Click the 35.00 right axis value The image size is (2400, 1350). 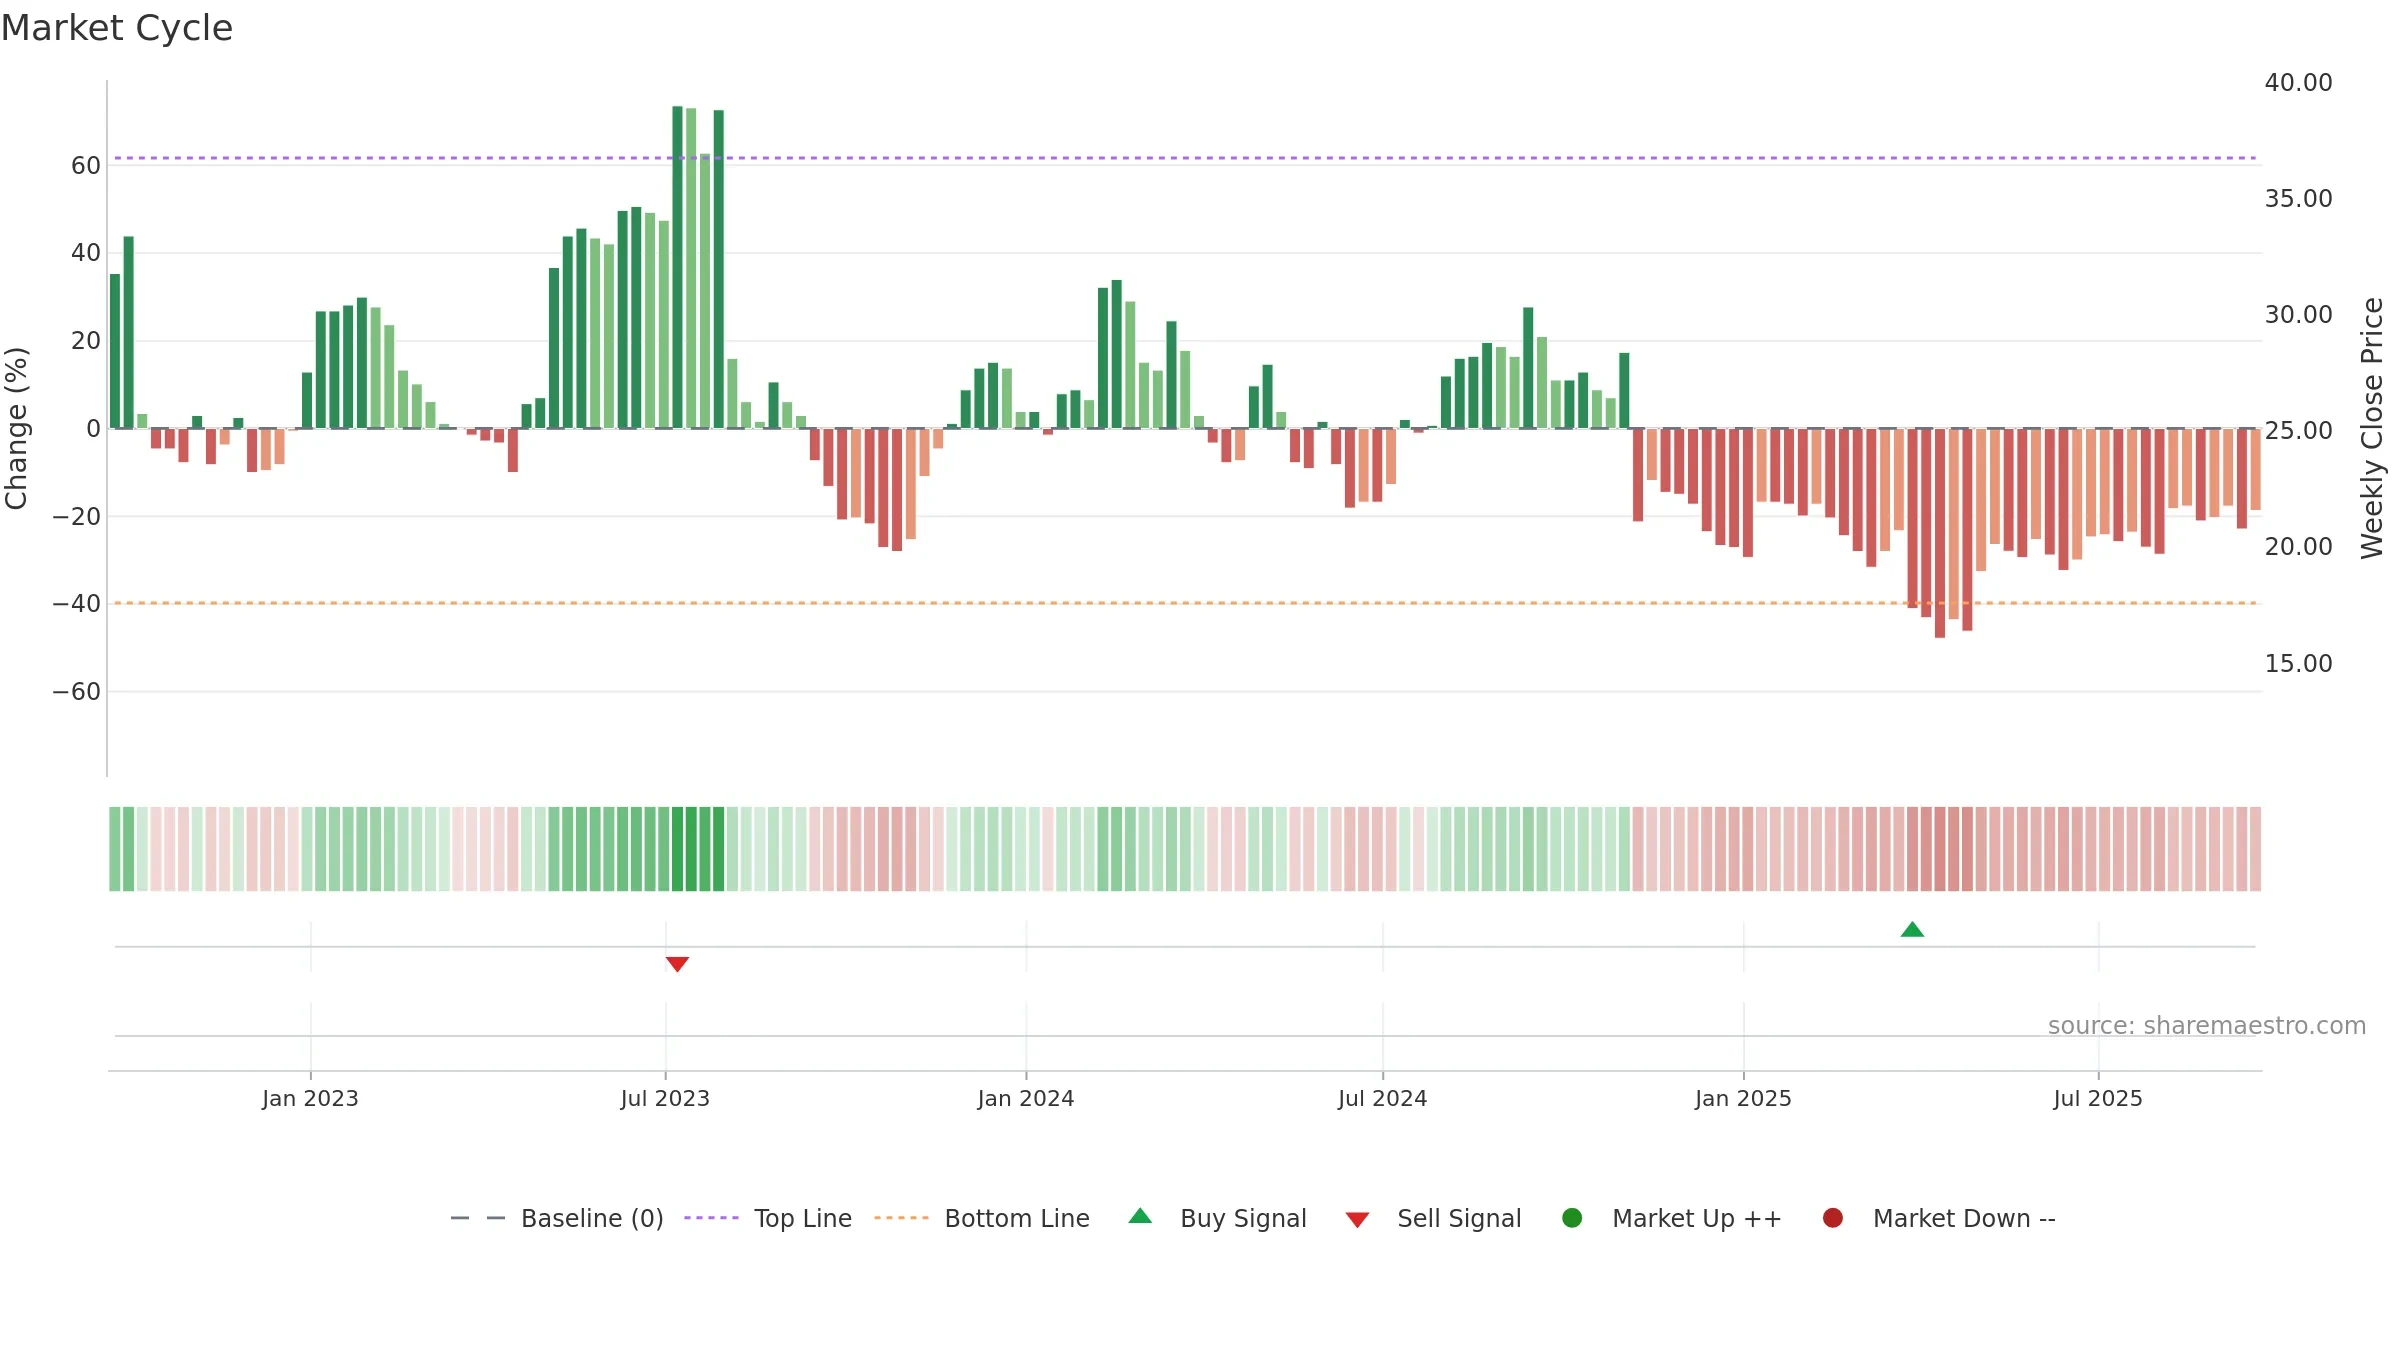[2298, 198]
